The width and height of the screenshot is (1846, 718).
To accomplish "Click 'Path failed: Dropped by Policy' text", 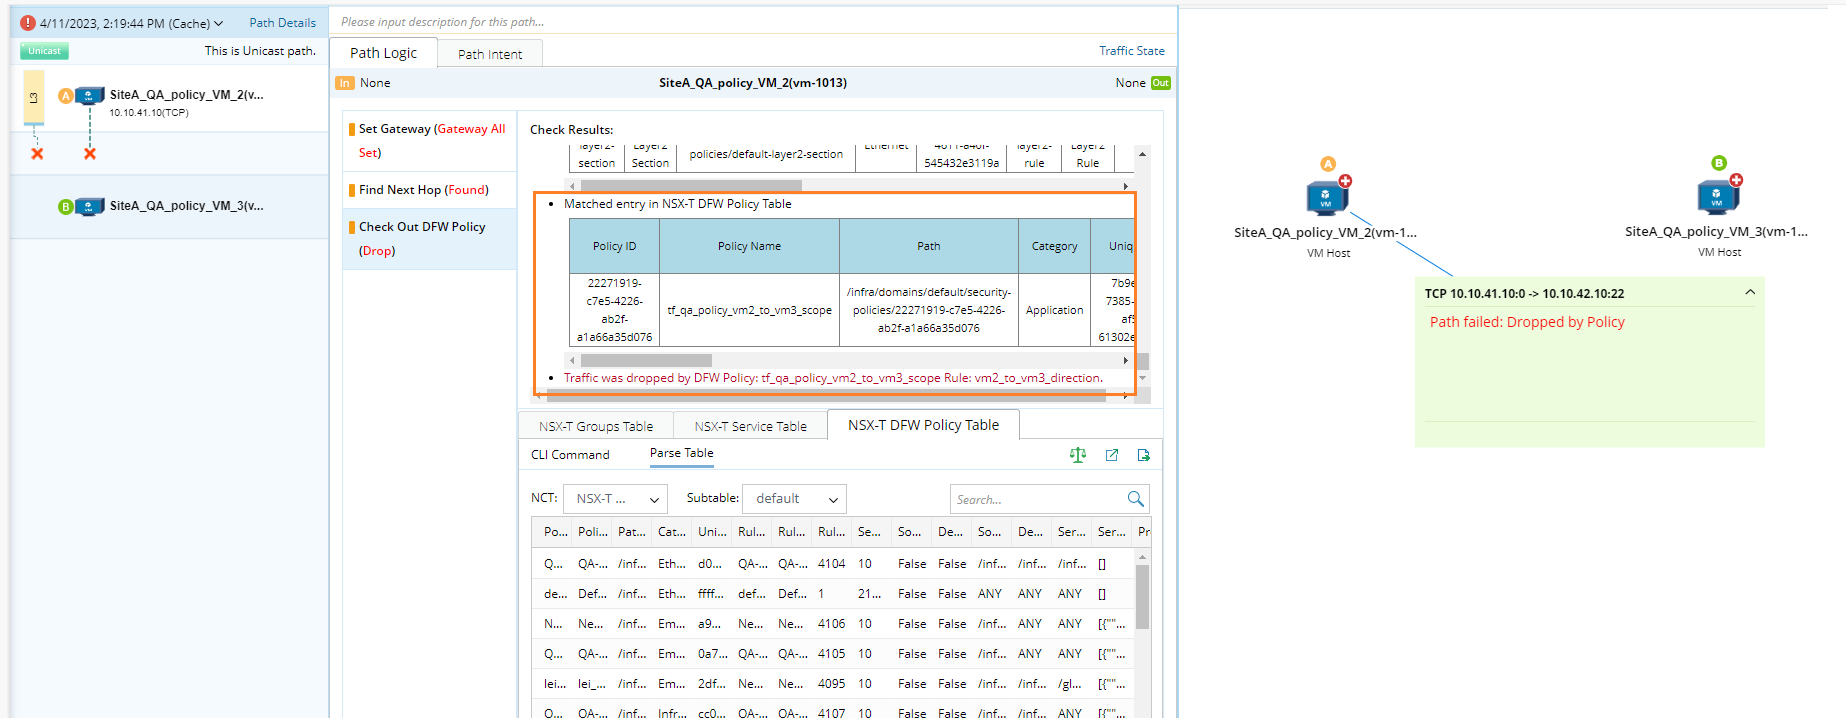I will coord(1527,322).
